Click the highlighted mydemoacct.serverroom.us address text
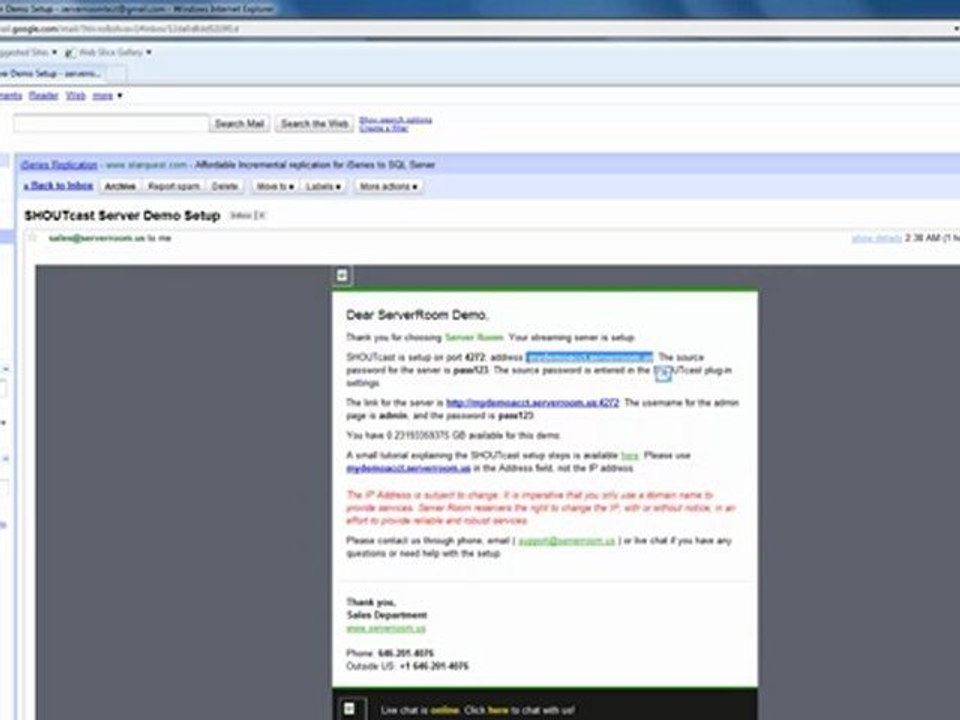The width and height of the screenshot is (960, 720). [590, 357]
